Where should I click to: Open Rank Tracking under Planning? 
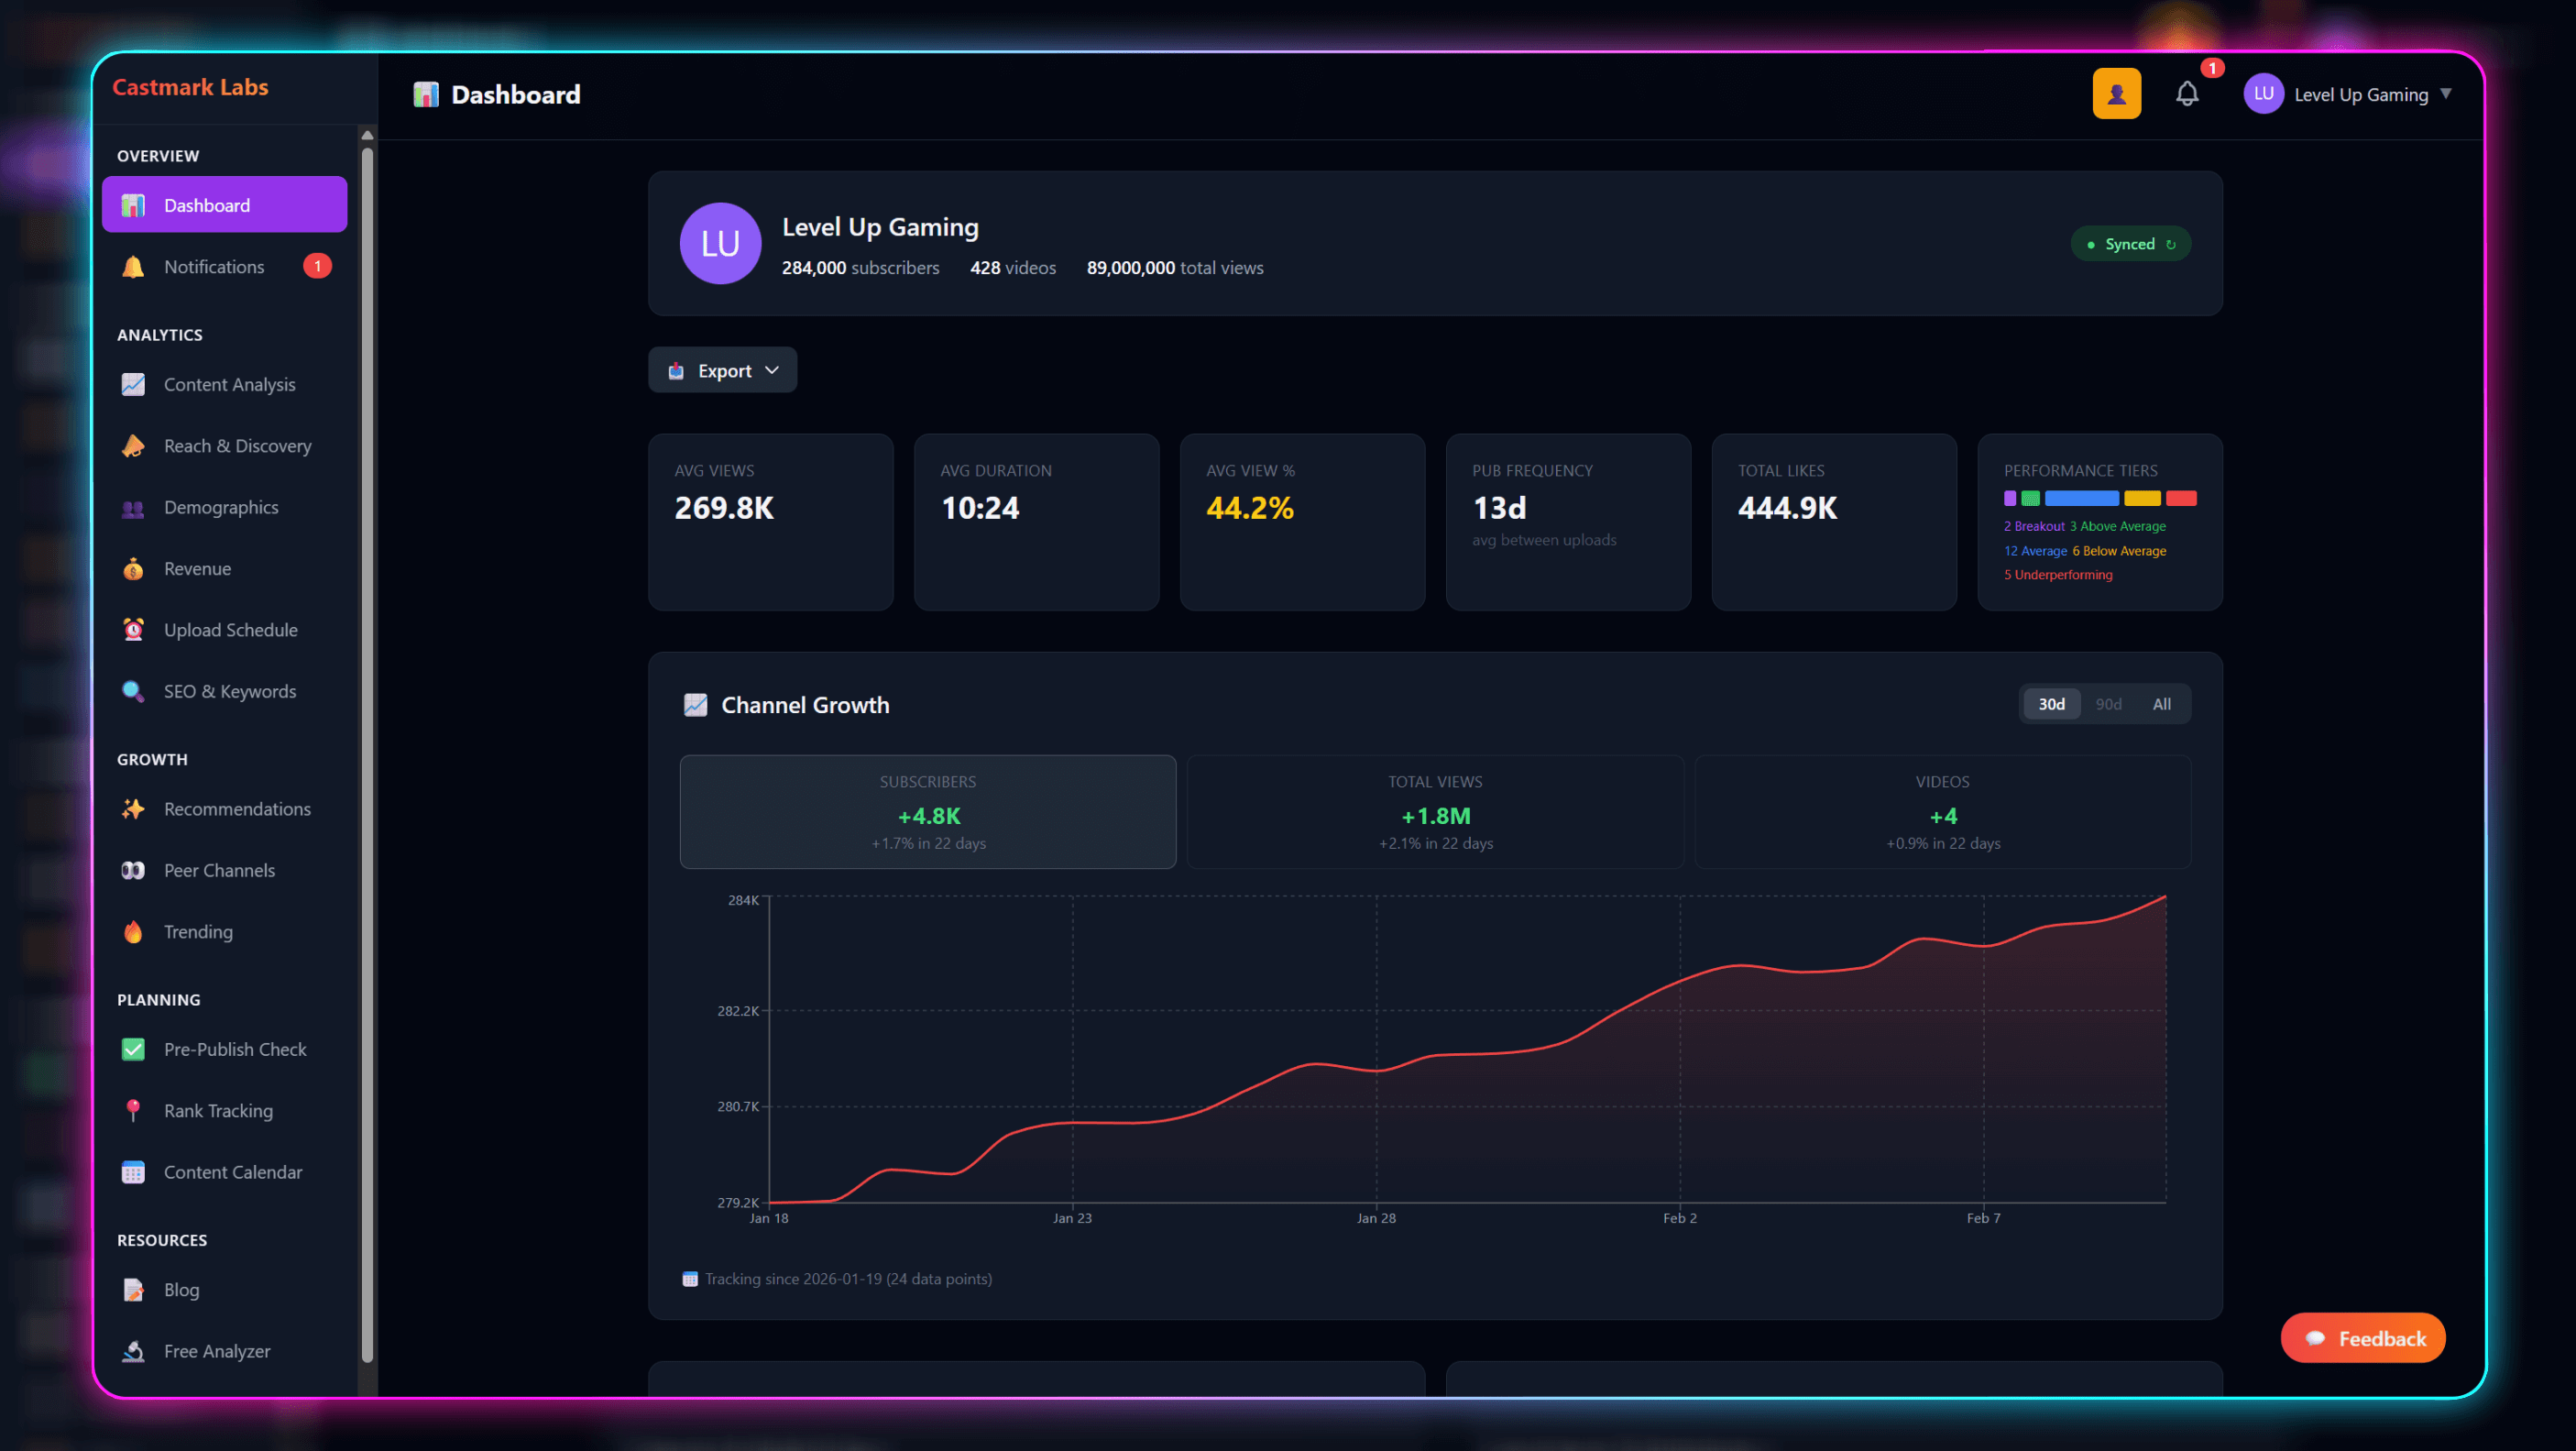coord(218,1110)
